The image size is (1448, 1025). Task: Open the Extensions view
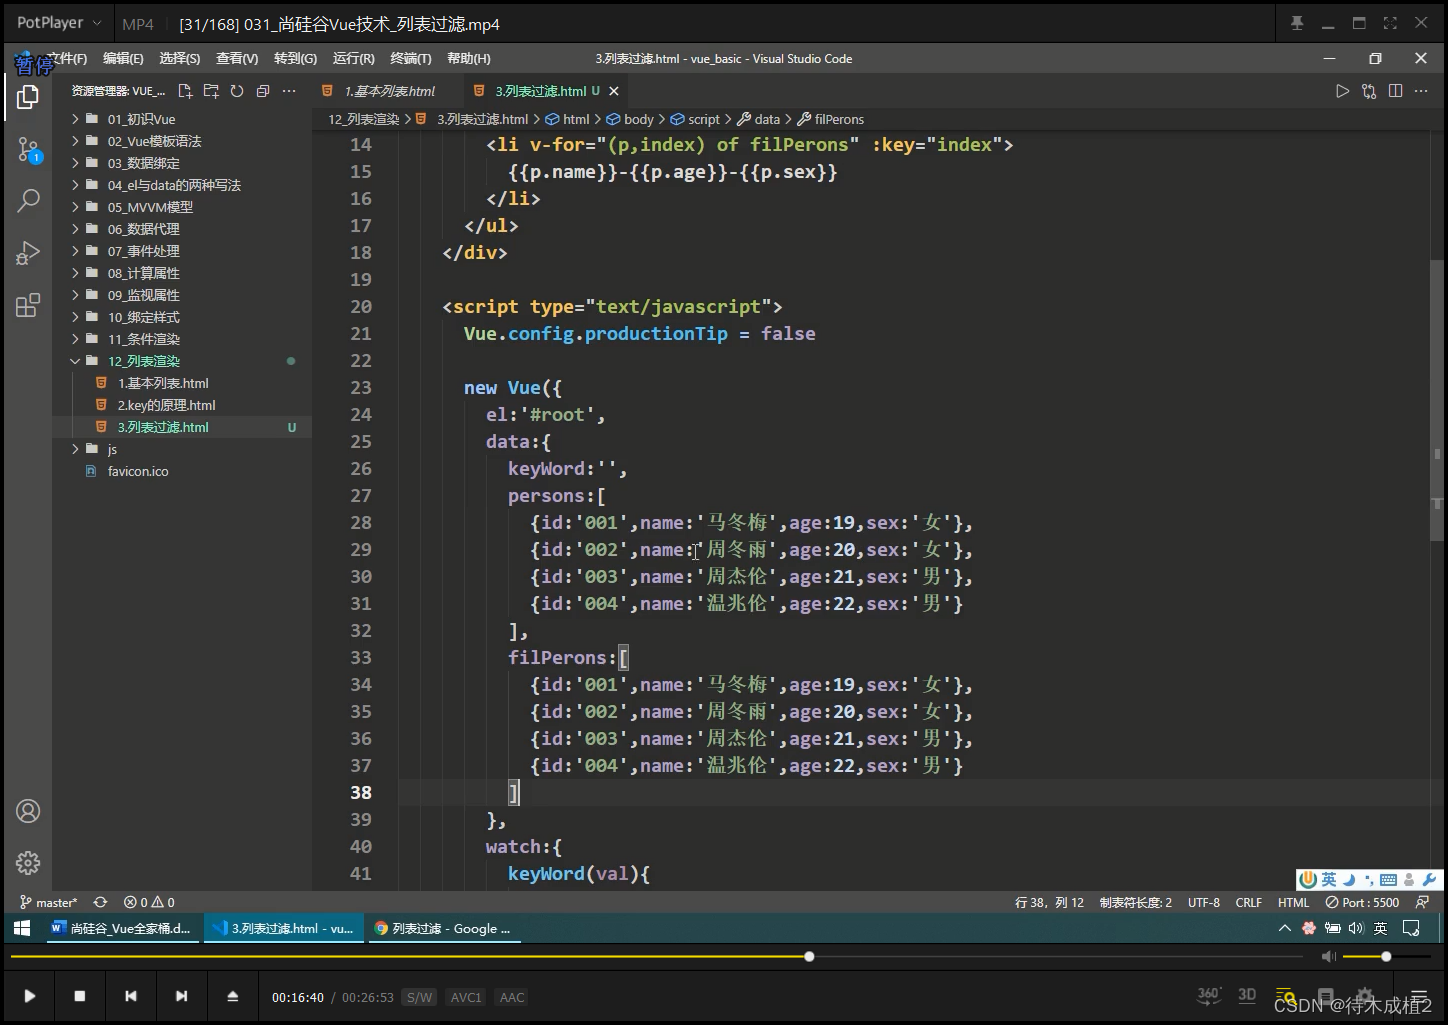click(x=28, y=305)
